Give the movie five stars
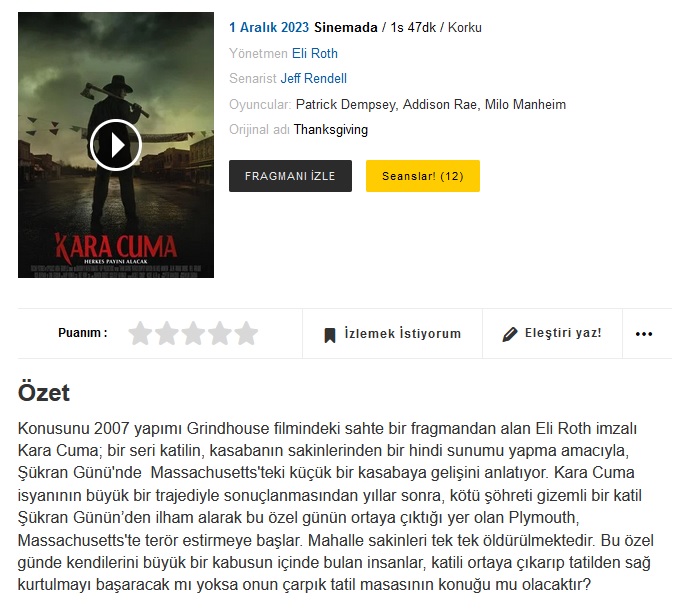This screenshot has height=614, width=681. pos(246,333)
